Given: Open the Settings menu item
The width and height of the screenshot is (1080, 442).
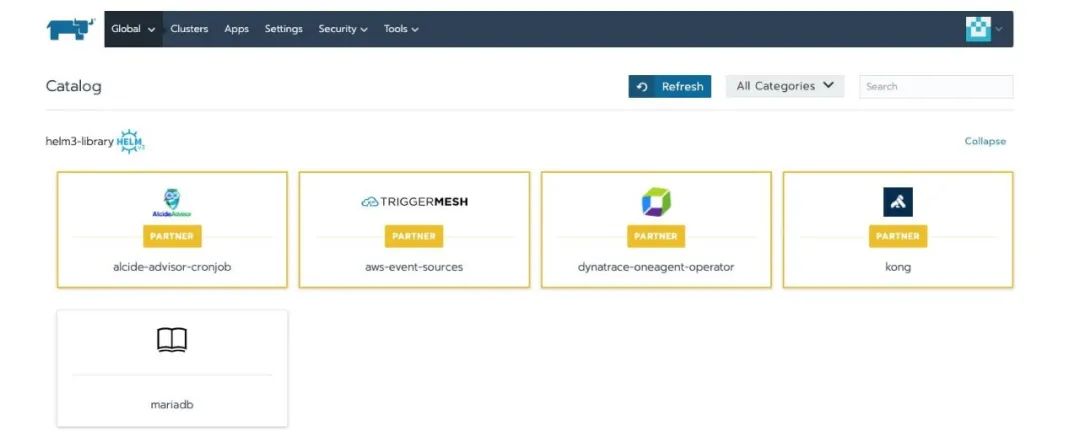Looking at the screenshot, I should [284, 29].
